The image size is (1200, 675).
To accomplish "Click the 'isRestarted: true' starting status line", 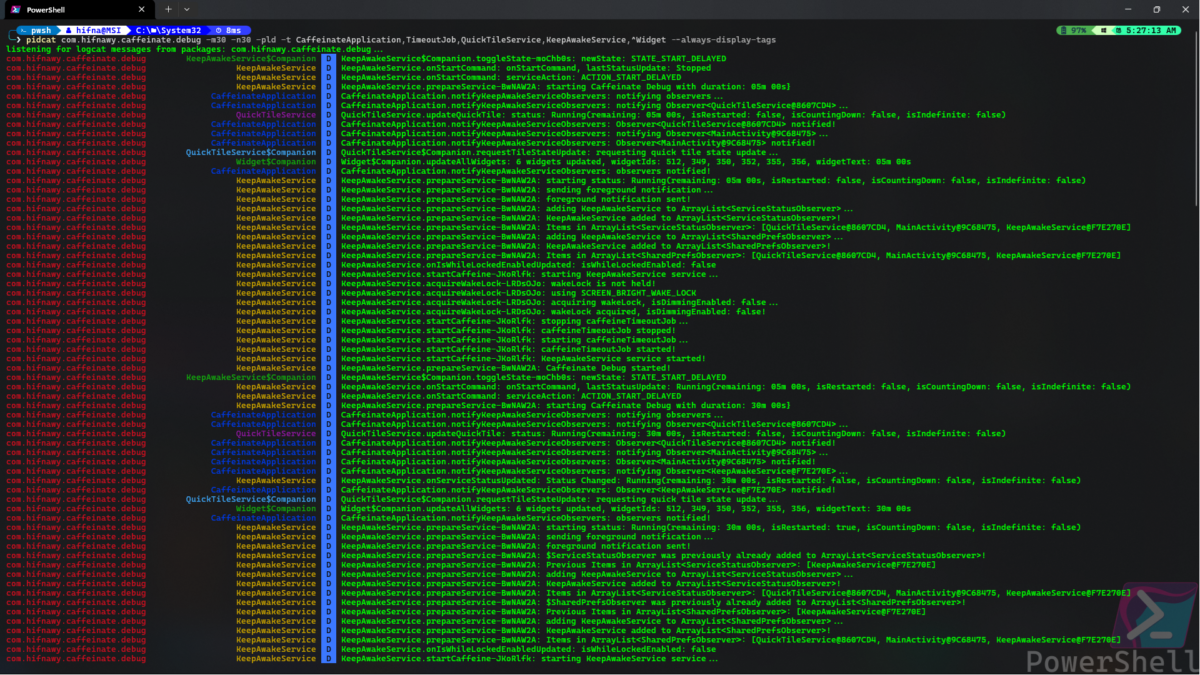I will (x=713, y=527).
